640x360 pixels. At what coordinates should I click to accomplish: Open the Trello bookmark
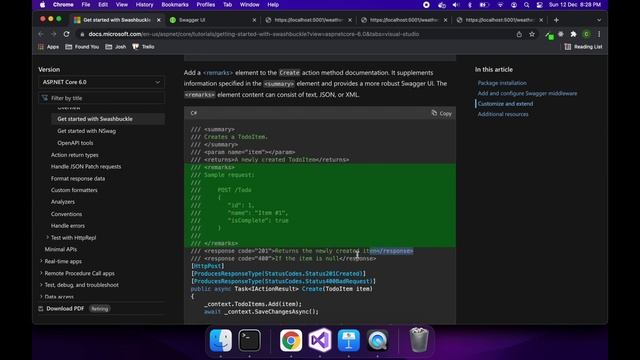[143, 47]
